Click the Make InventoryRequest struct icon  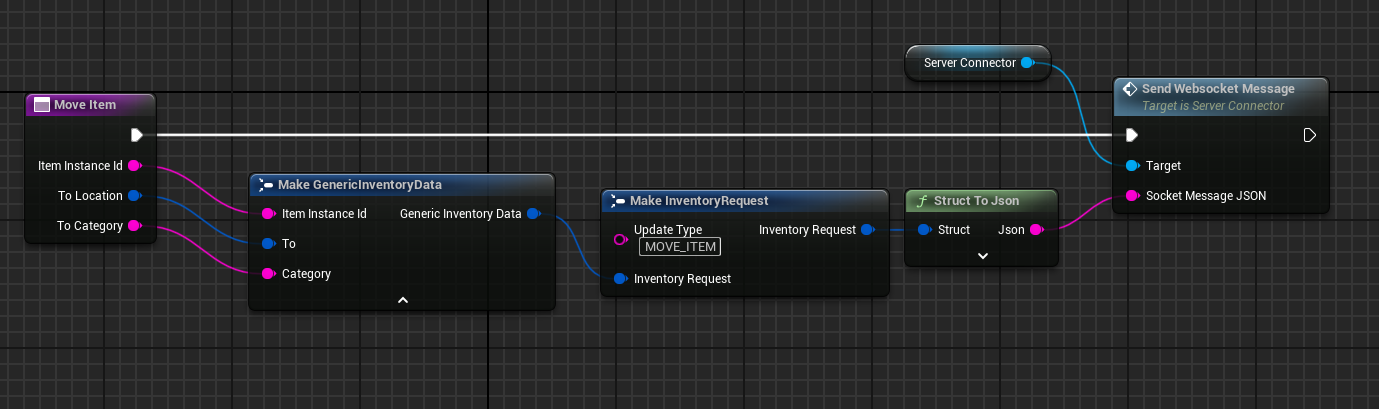pos(618,201)
